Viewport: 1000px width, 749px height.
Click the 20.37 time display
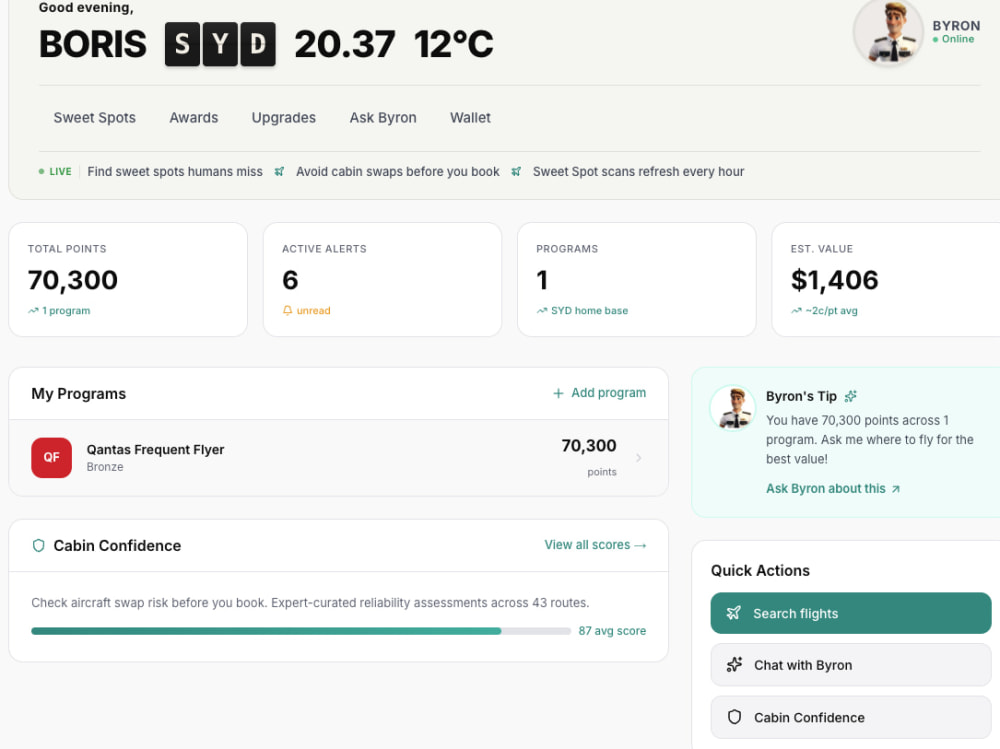point(344,44)
